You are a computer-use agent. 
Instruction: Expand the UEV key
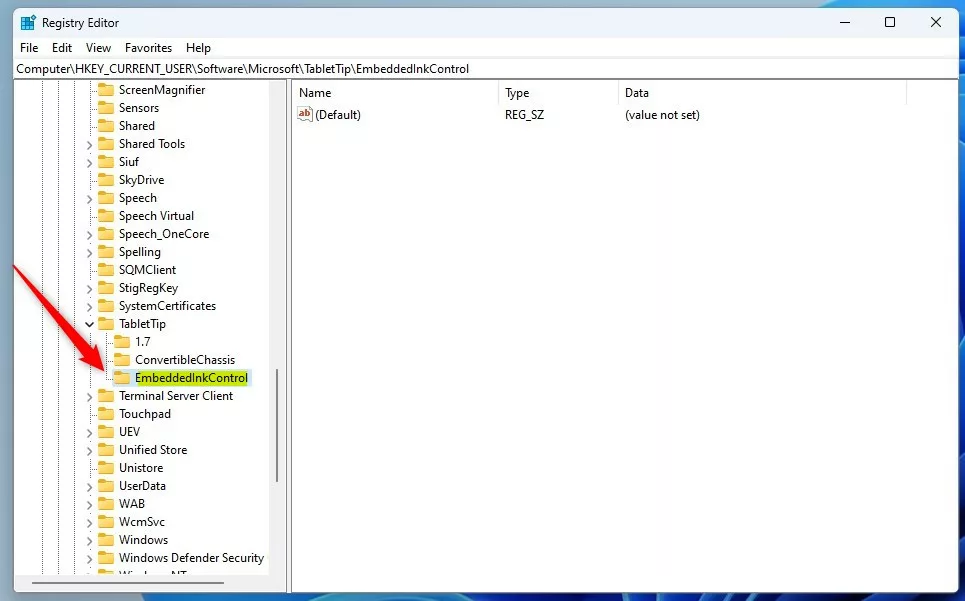(89, 432)
